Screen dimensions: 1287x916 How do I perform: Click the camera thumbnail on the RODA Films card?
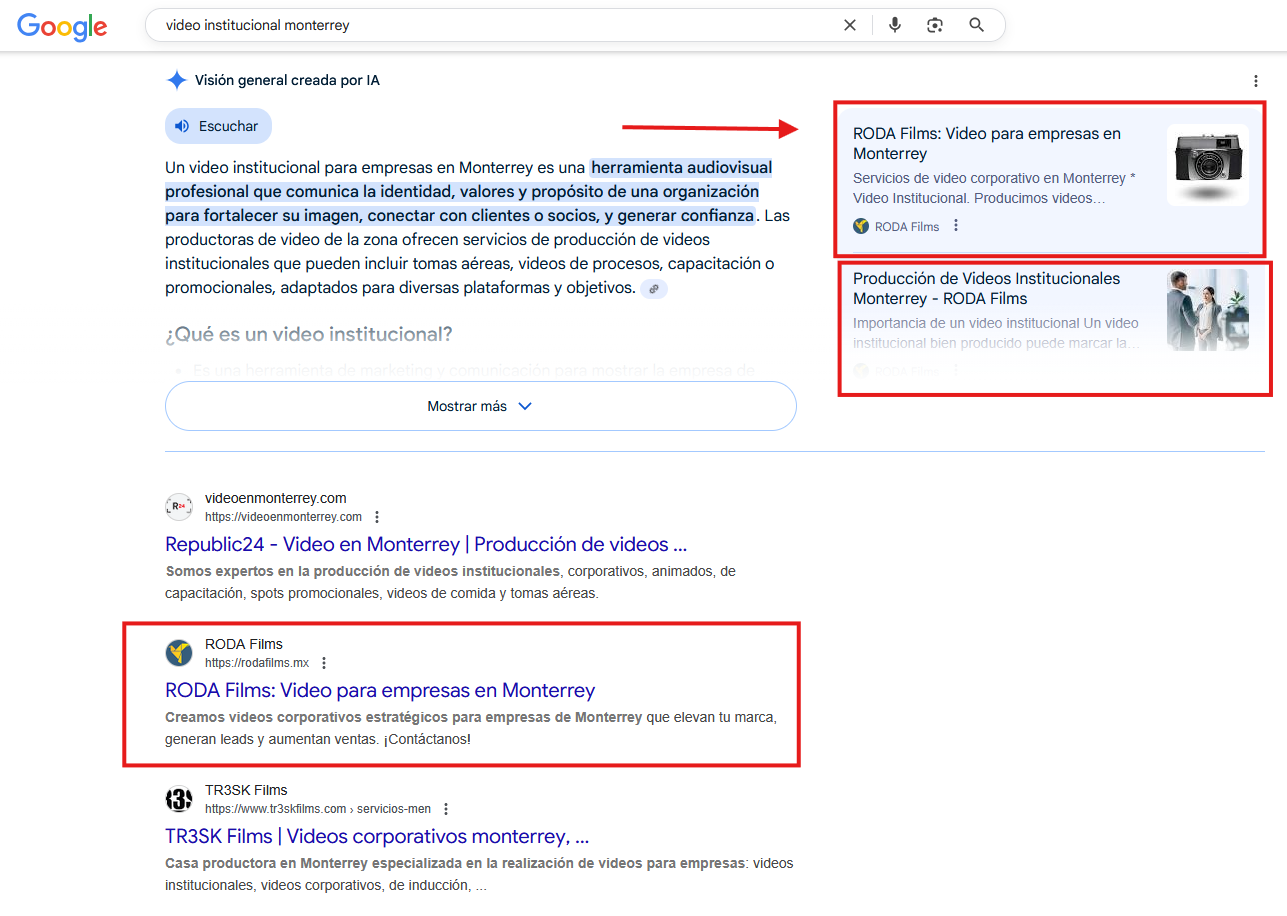[x=1207, y=166]
